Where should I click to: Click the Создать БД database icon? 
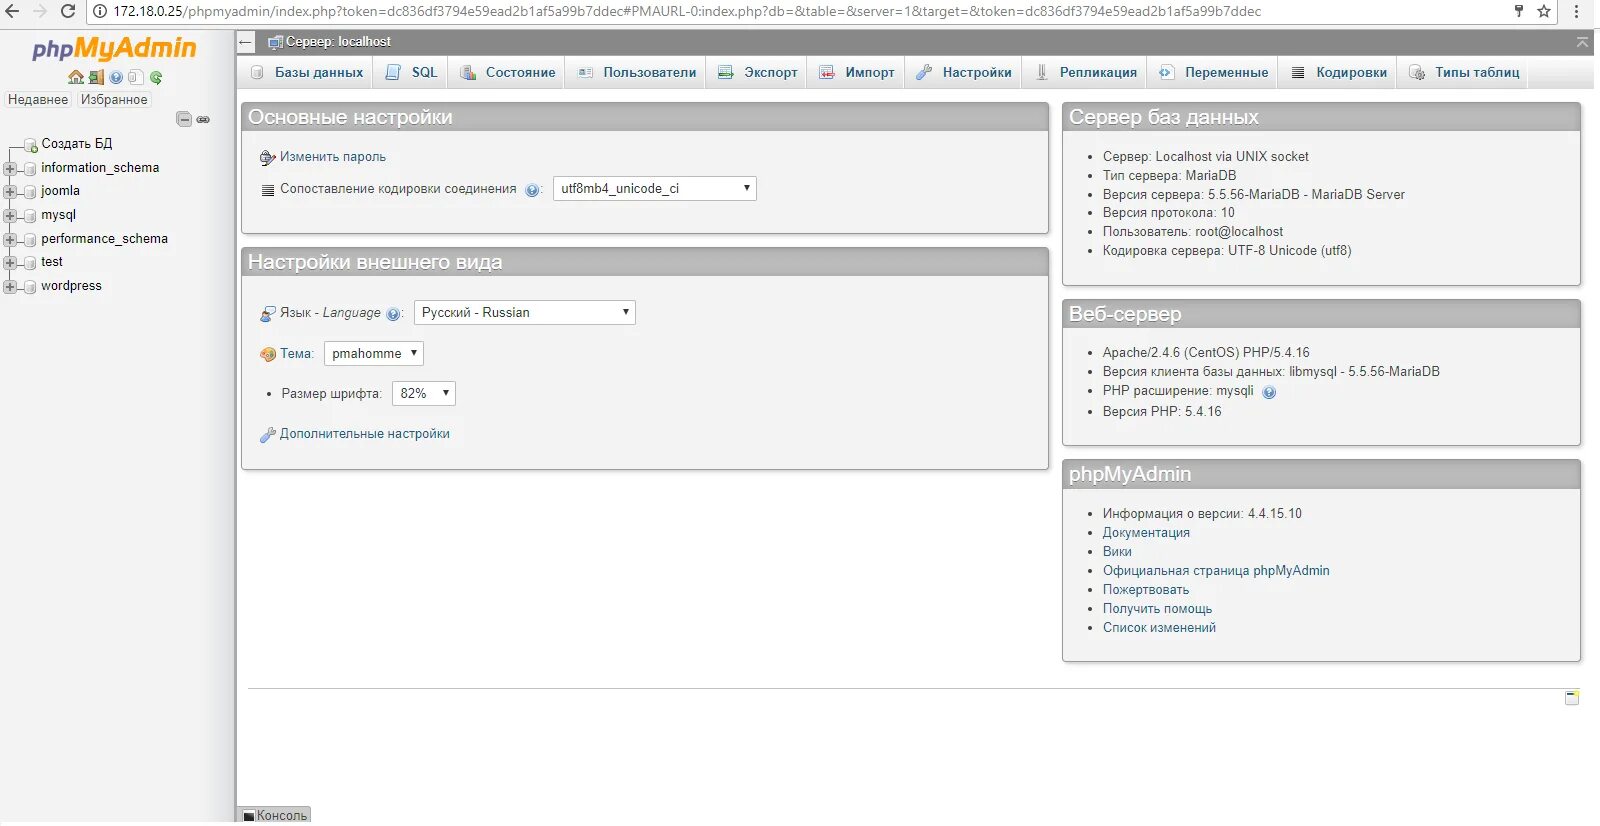click(x=30, y=145)
